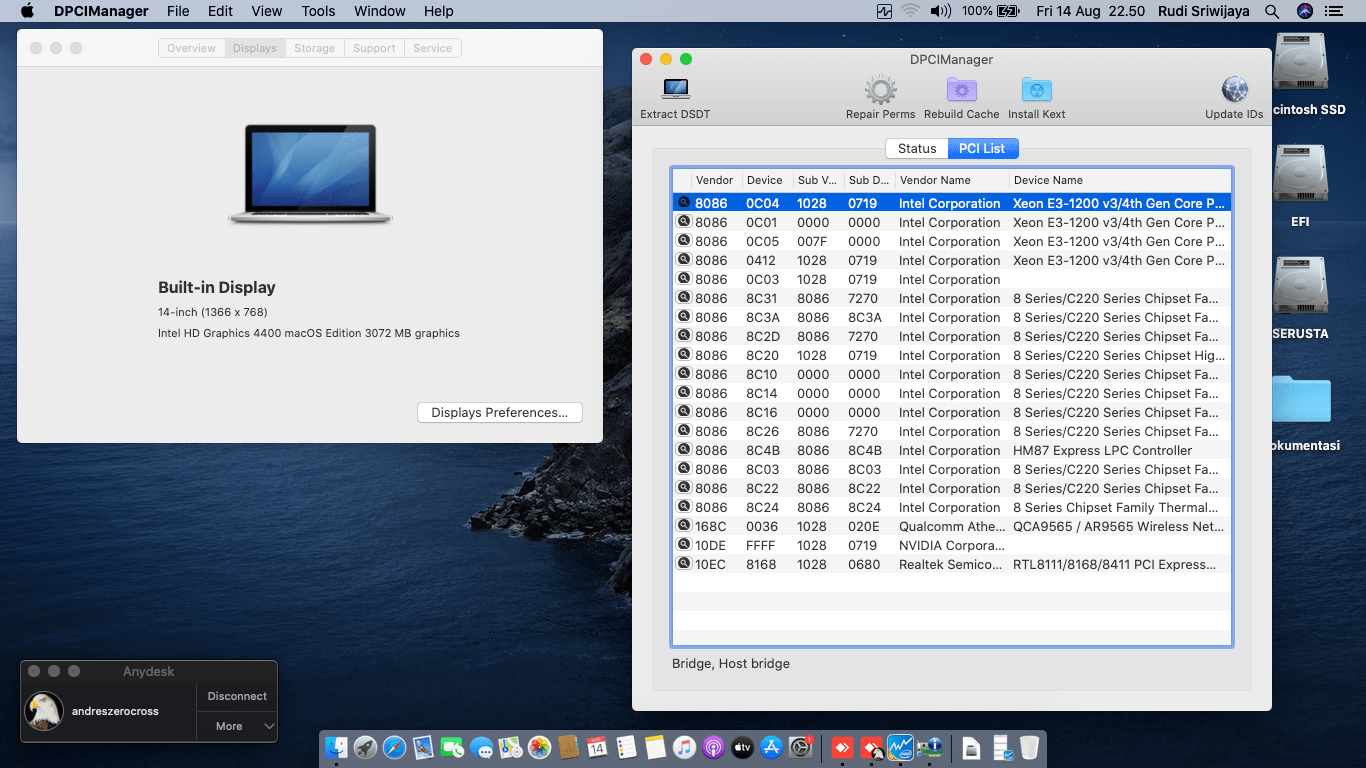Open the Help menu
Image resolution: width=1366 pixels, height=768 pixels.
coord(439,11)
